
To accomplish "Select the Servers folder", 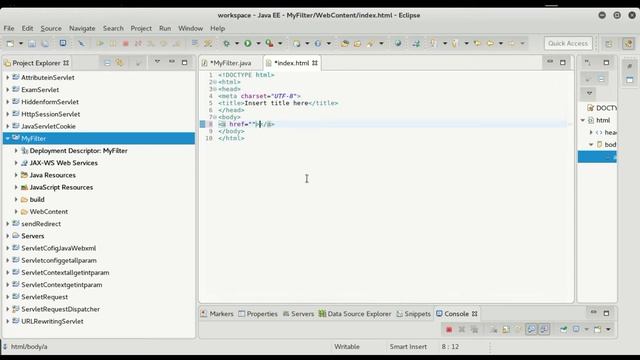I will point(32,236).
